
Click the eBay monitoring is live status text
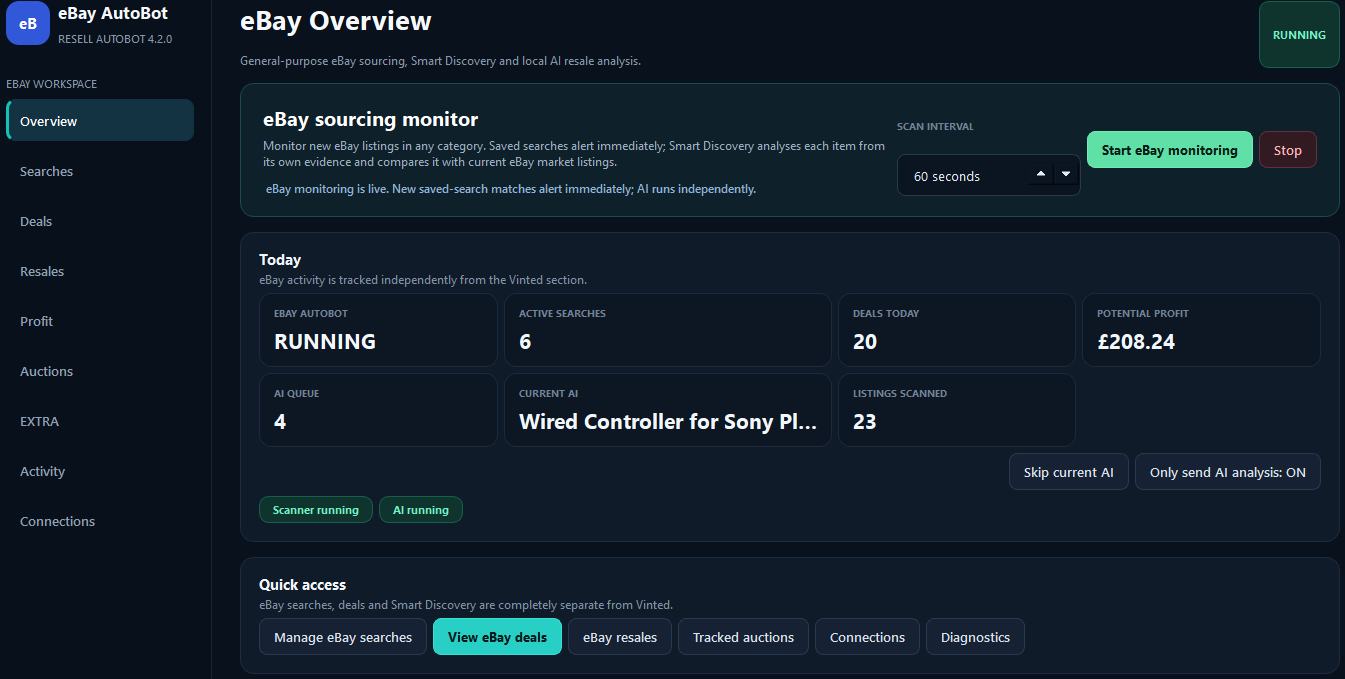pyautogui.click(x=510, y=188)
